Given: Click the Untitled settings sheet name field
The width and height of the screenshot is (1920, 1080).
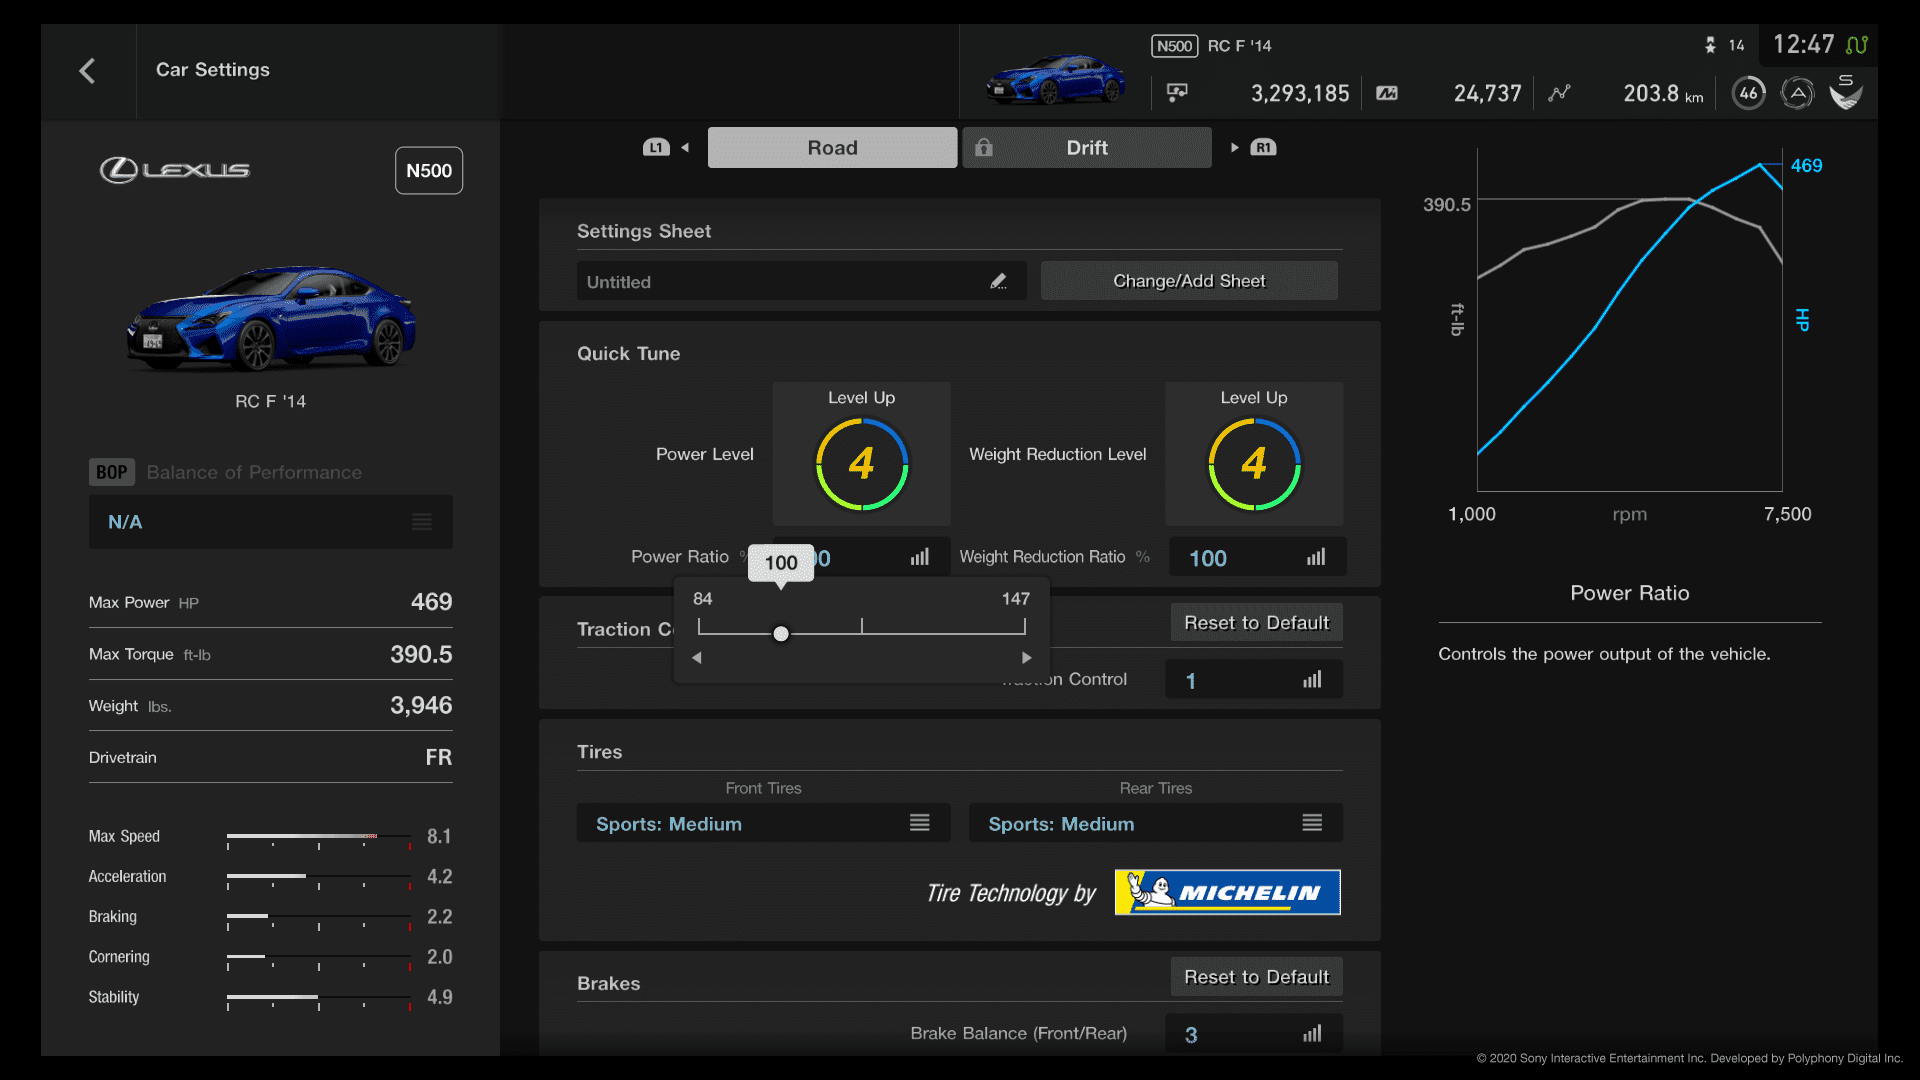Looking at the screenshot, I should click(802, 282).
